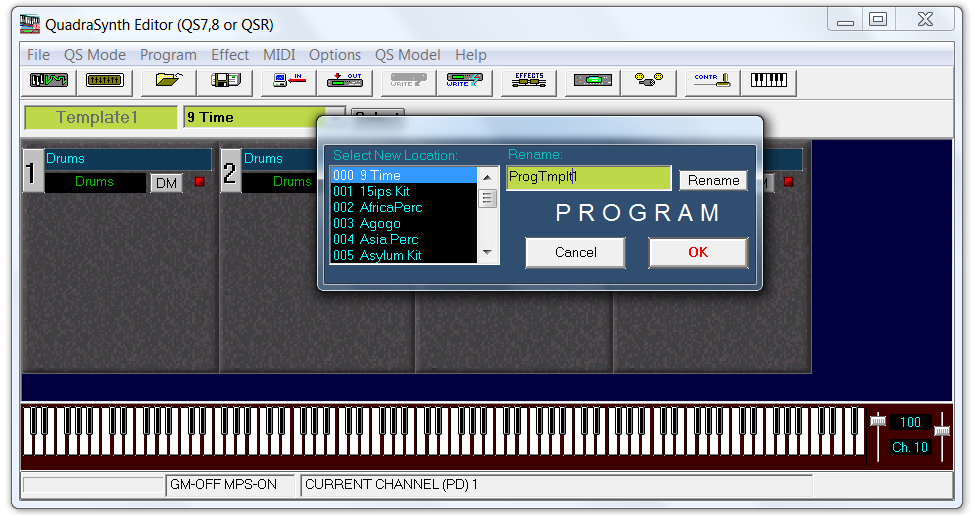Click the open folder toolbar icon
Viewport: 972px width, 515px height.
coord(168,81)
